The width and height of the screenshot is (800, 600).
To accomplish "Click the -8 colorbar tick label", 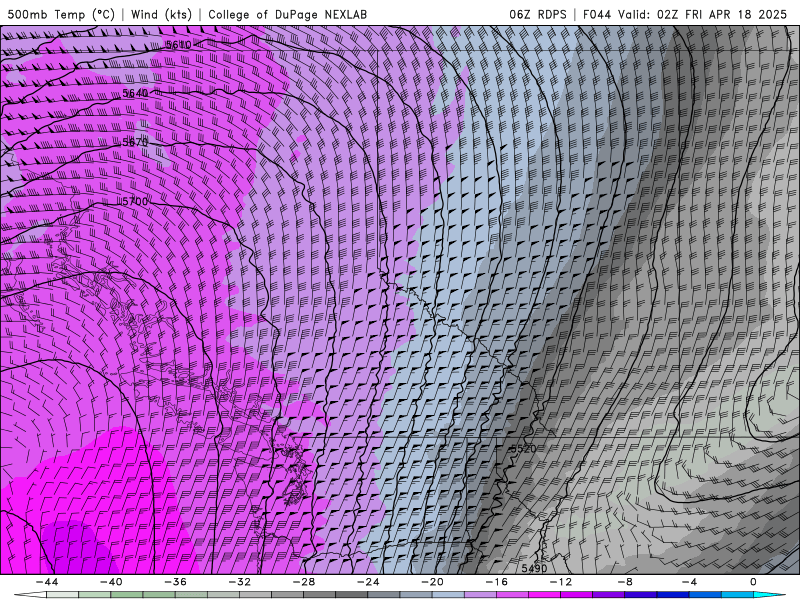I will click(626, 582).
